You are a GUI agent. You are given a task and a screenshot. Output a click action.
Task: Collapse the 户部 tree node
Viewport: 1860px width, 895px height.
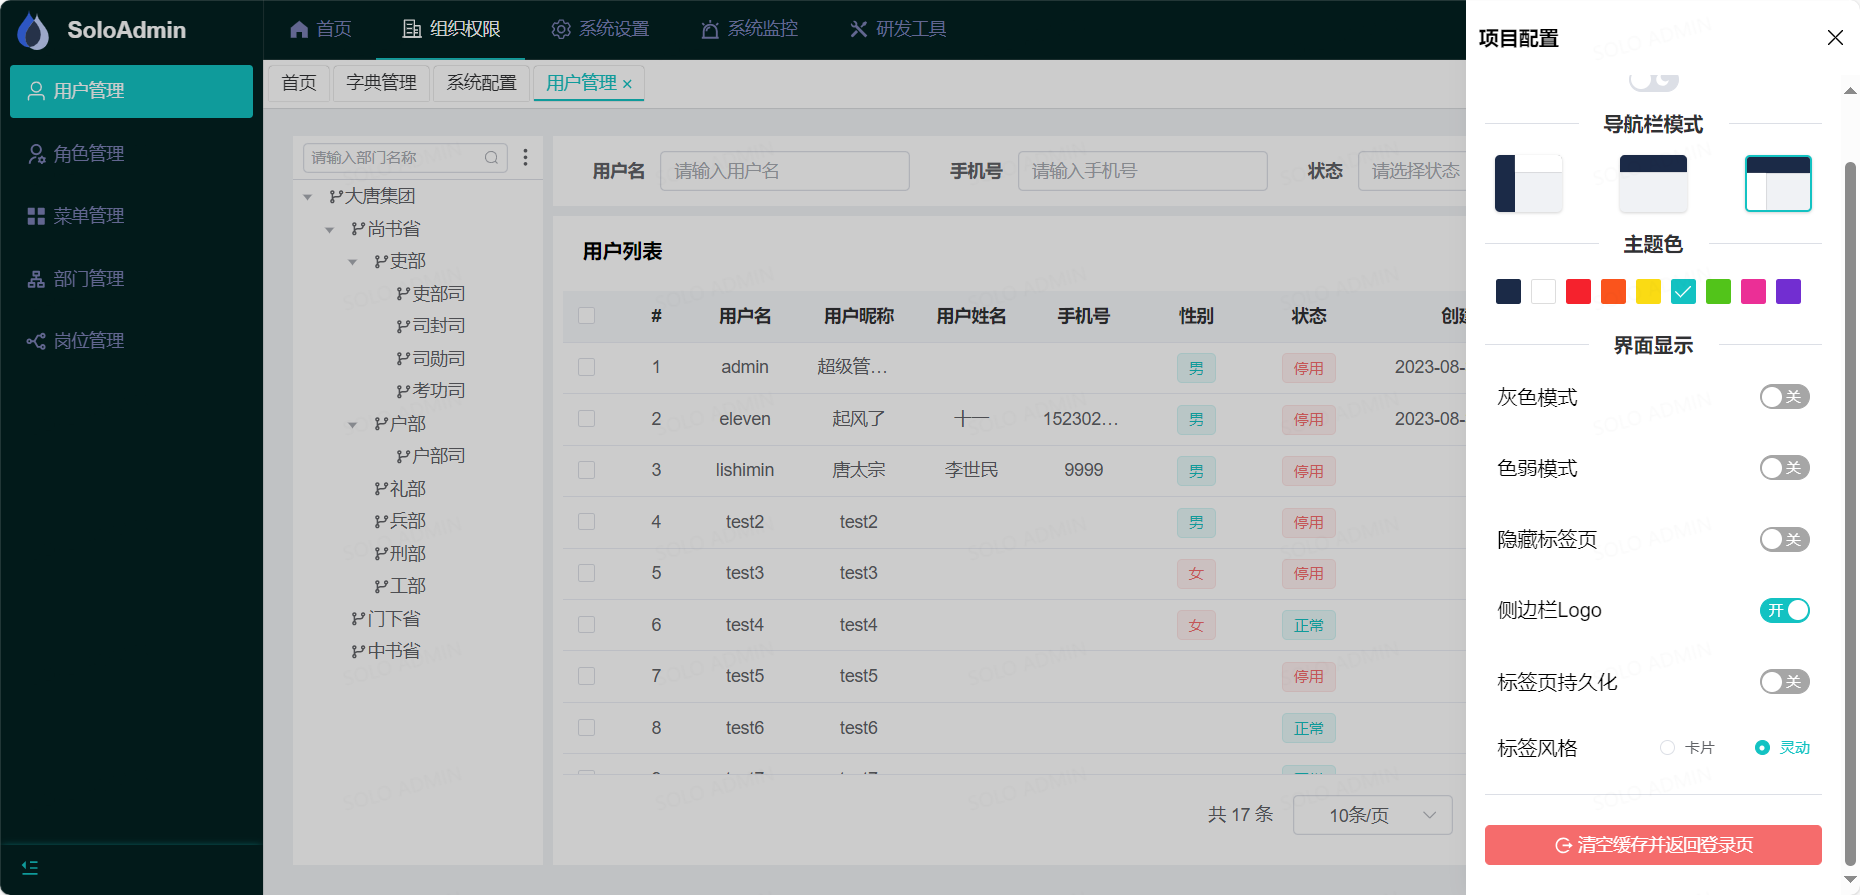point(352,425)
